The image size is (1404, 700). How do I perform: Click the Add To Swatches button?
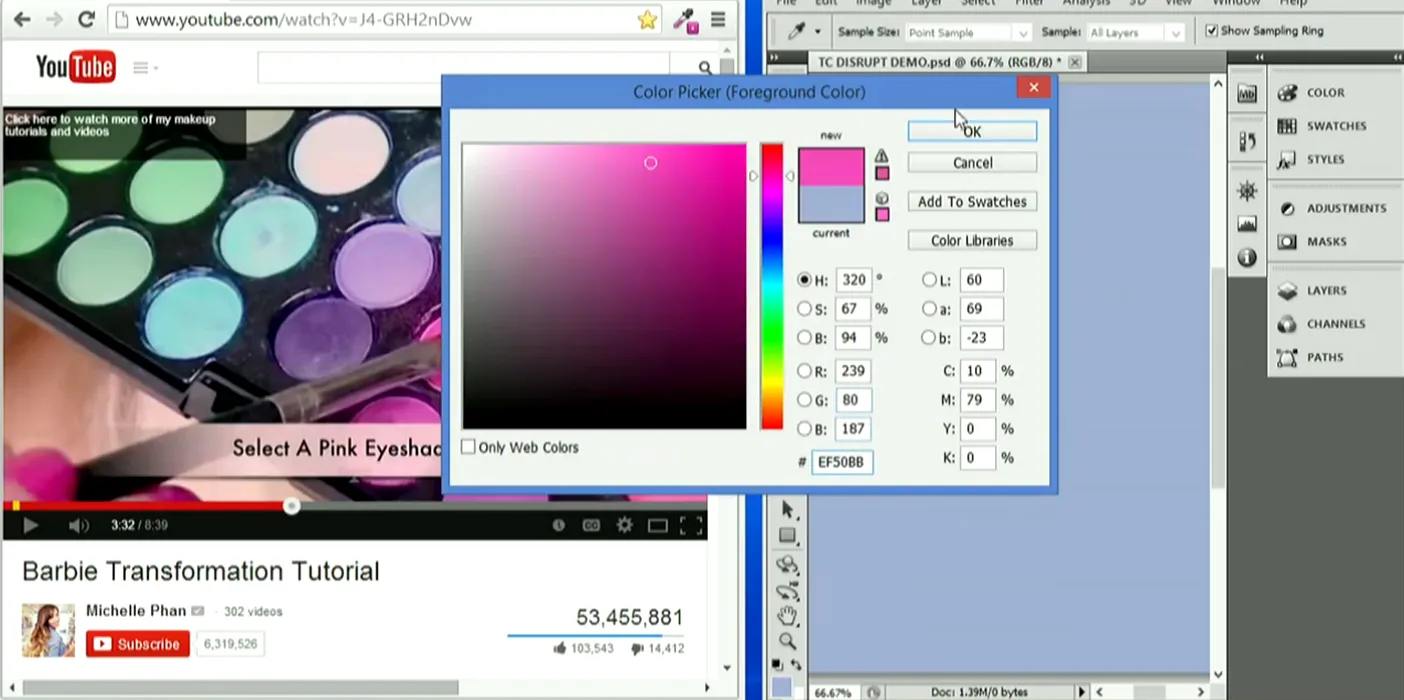(972, 202)
